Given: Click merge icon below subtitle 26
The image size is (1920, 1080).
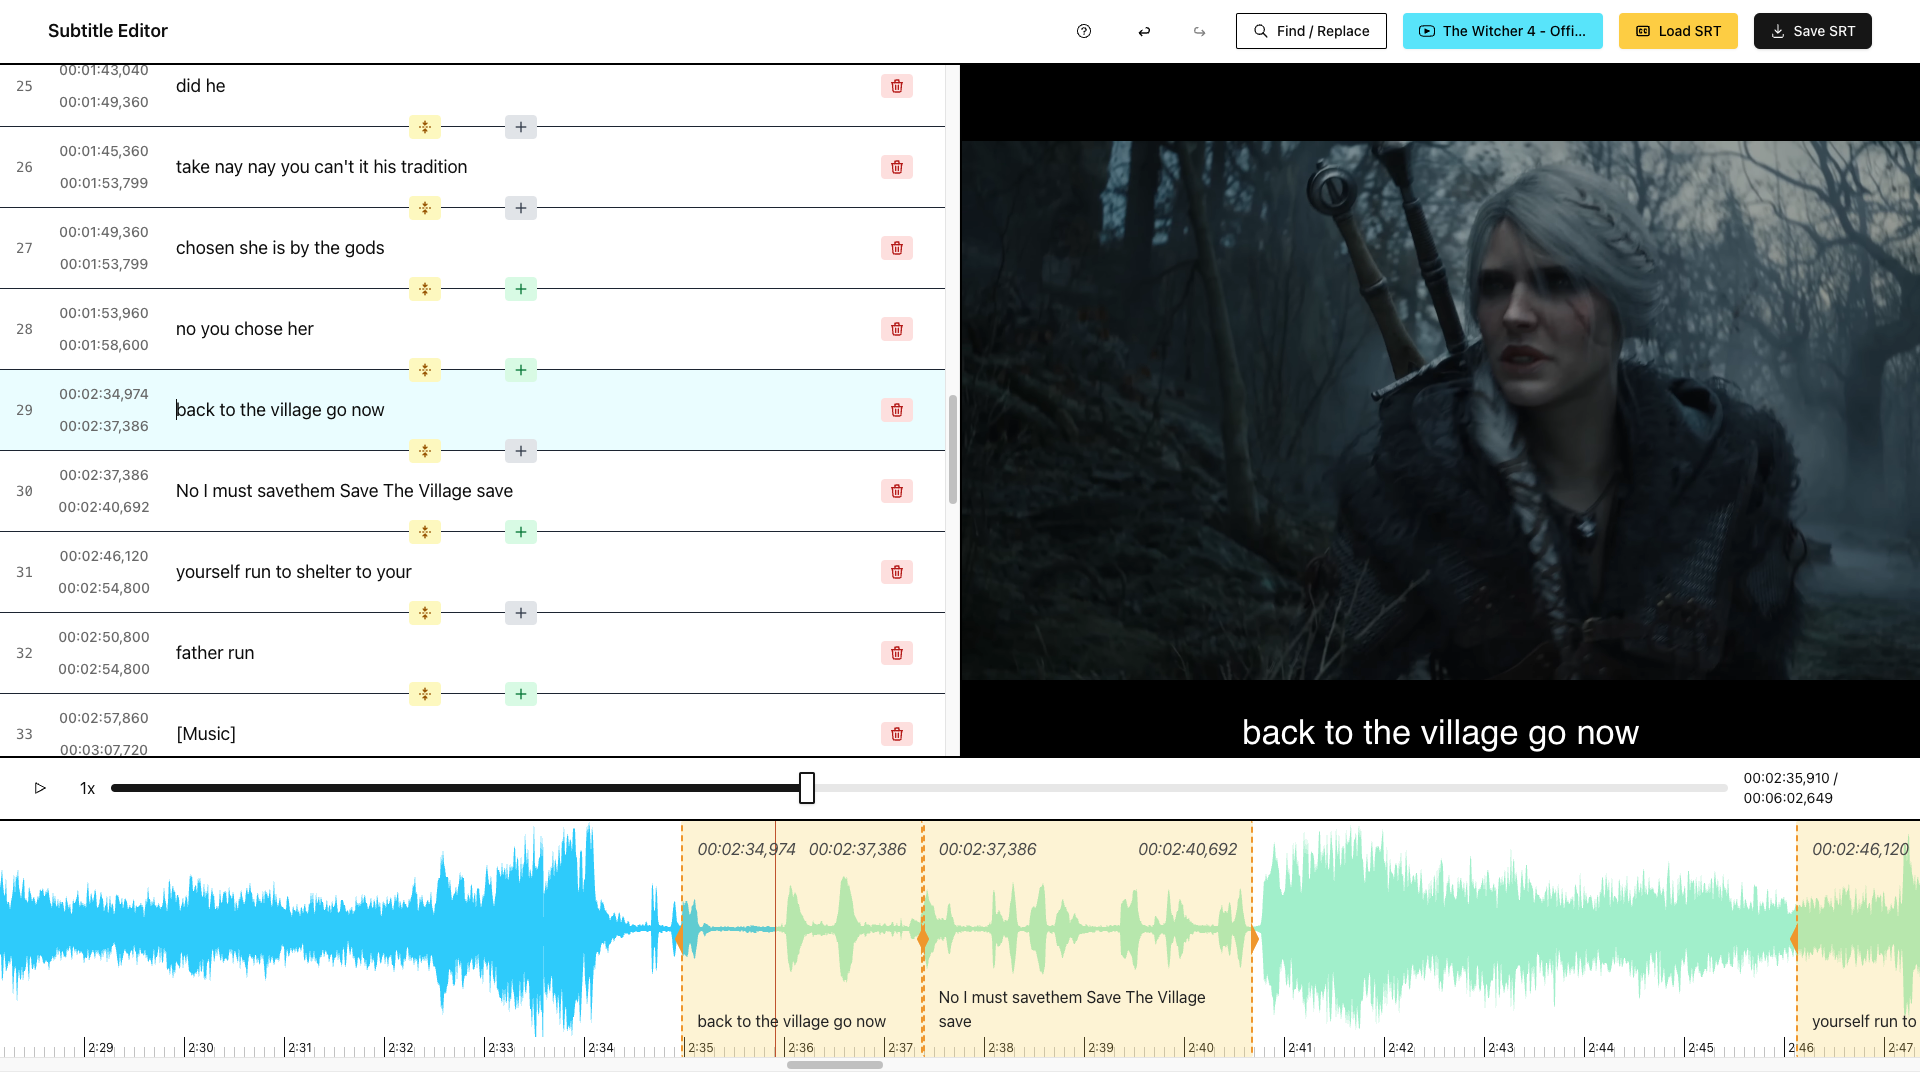Looking at the screenshot, I should pos(425,208).
